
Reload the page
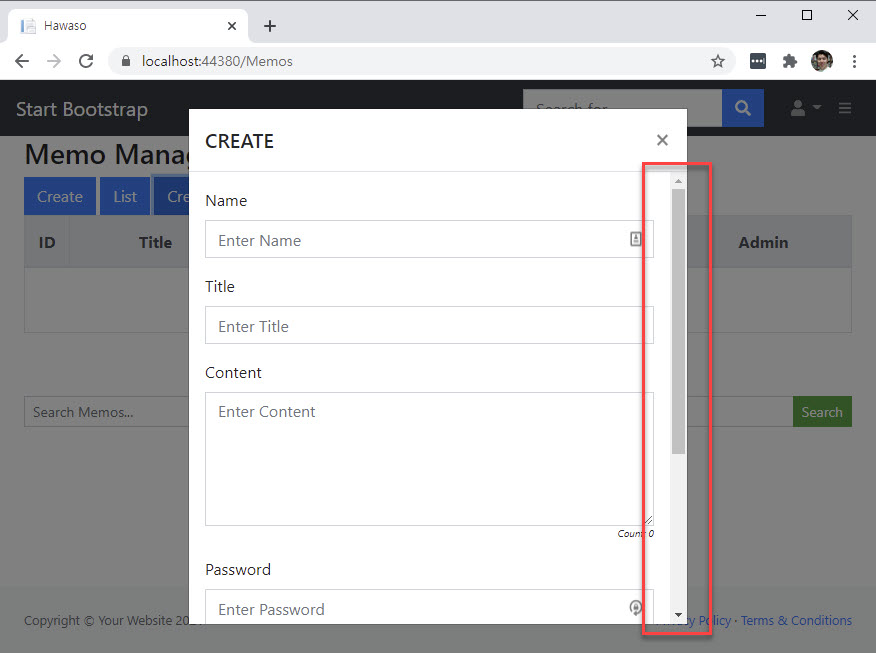[x=86, y=61]
